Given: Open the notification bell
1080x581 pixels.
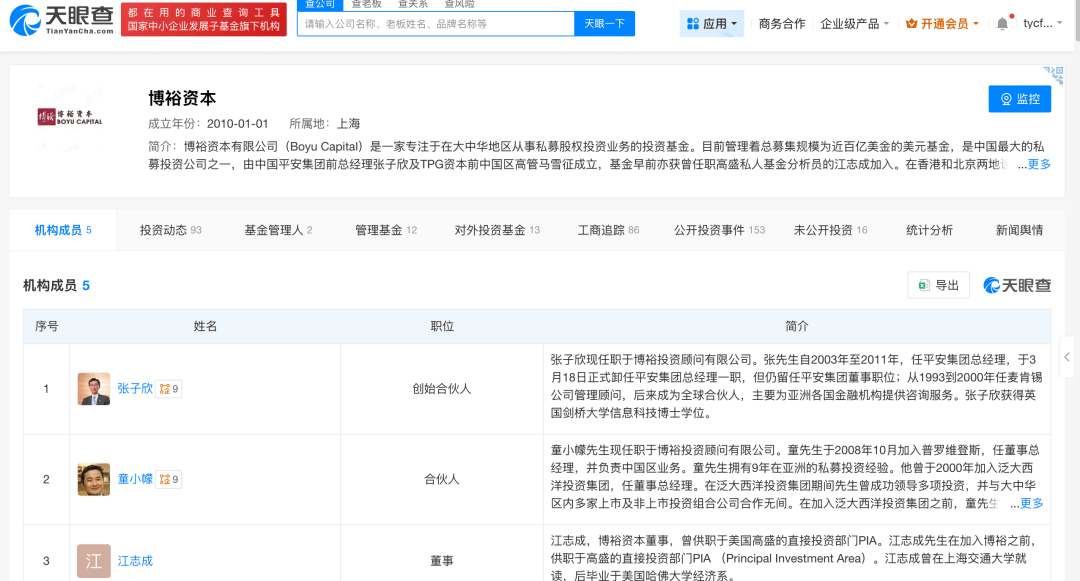Looking at the screenshot, I should tap(1003, 23).
